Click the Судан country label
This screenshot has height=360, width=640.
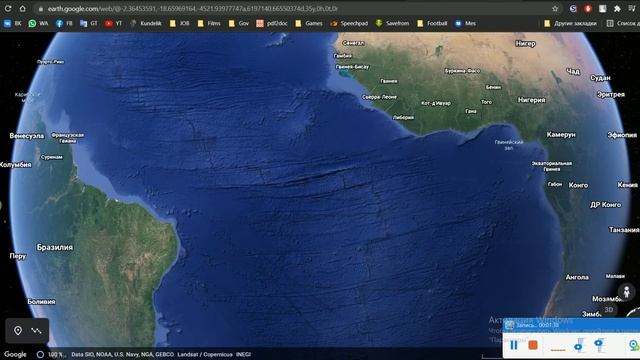tap(600, 78)
